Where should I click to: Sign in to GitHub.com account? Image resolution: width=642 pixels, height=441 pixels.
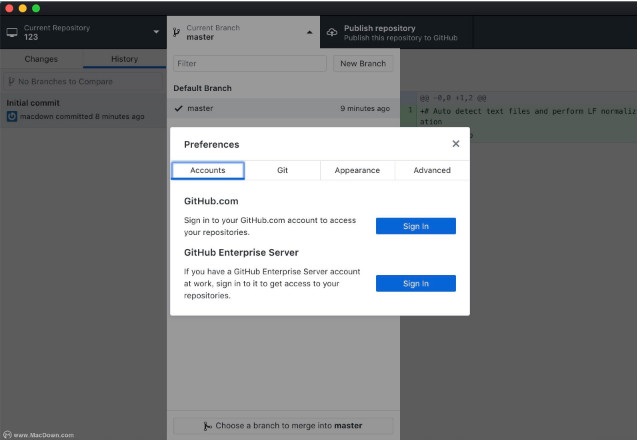416,226
